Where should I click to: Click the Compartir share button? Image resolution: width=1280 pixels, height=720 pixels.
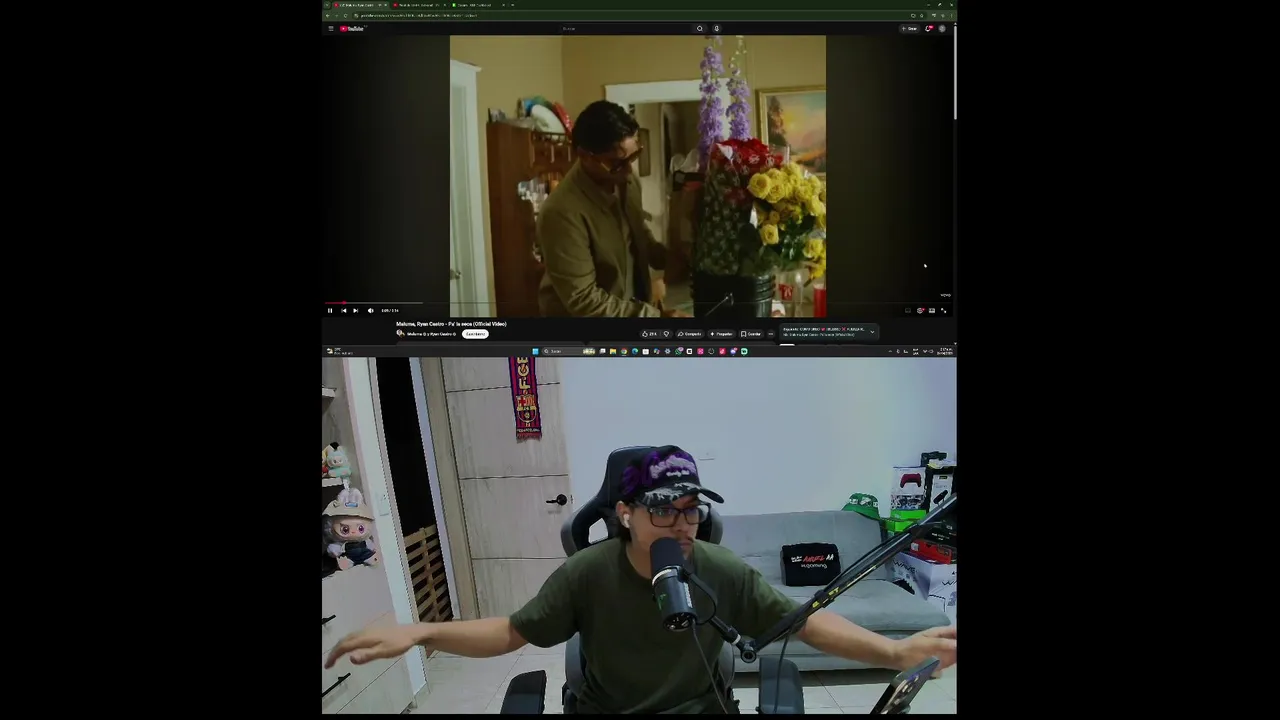691,334
